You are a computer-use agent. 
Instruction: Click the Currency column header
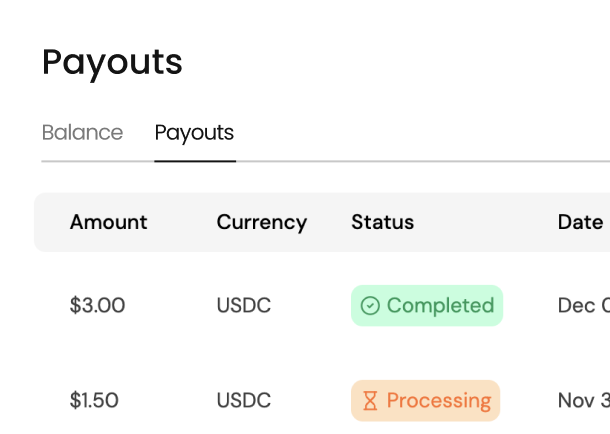coord(261,222)
